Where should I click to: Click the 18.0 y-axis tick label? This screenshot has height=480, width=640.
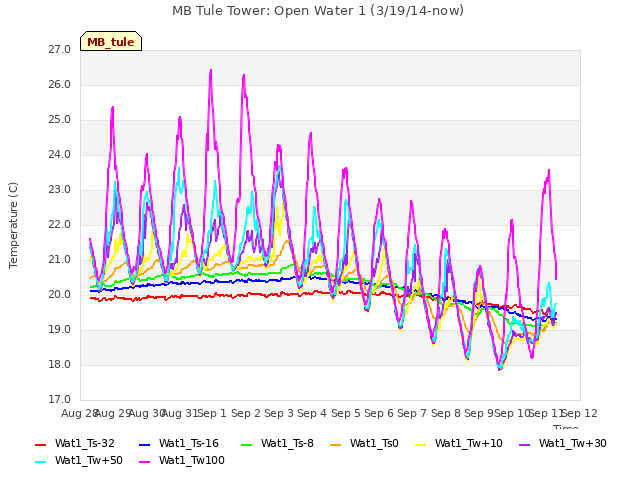click(60, 365)
